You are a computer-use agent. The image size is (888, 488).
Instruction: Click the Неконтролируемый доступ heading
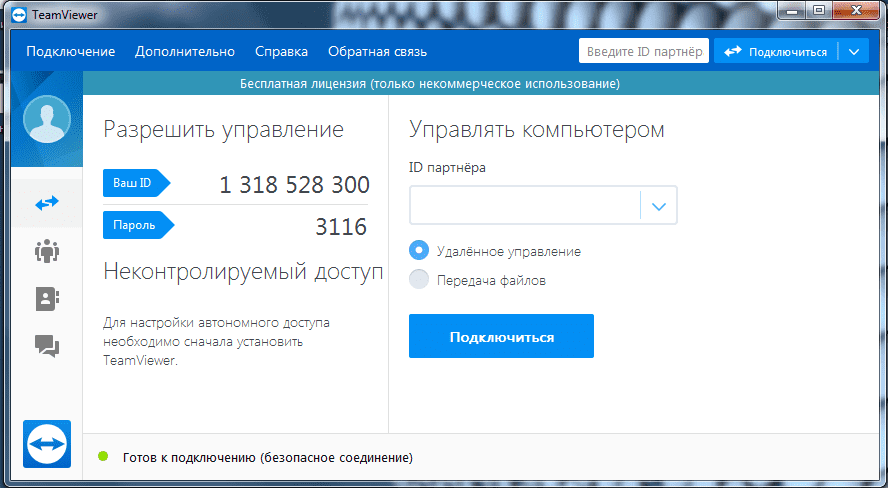click(243, 272)
